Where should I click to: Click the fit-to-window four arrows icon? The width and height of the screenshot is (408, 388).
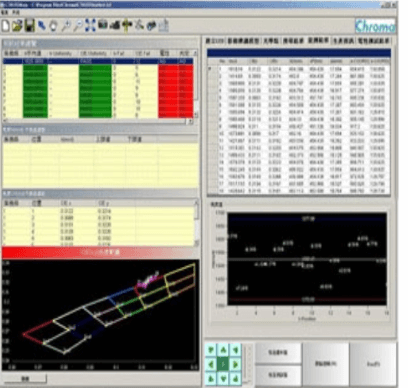pos(90,25)
